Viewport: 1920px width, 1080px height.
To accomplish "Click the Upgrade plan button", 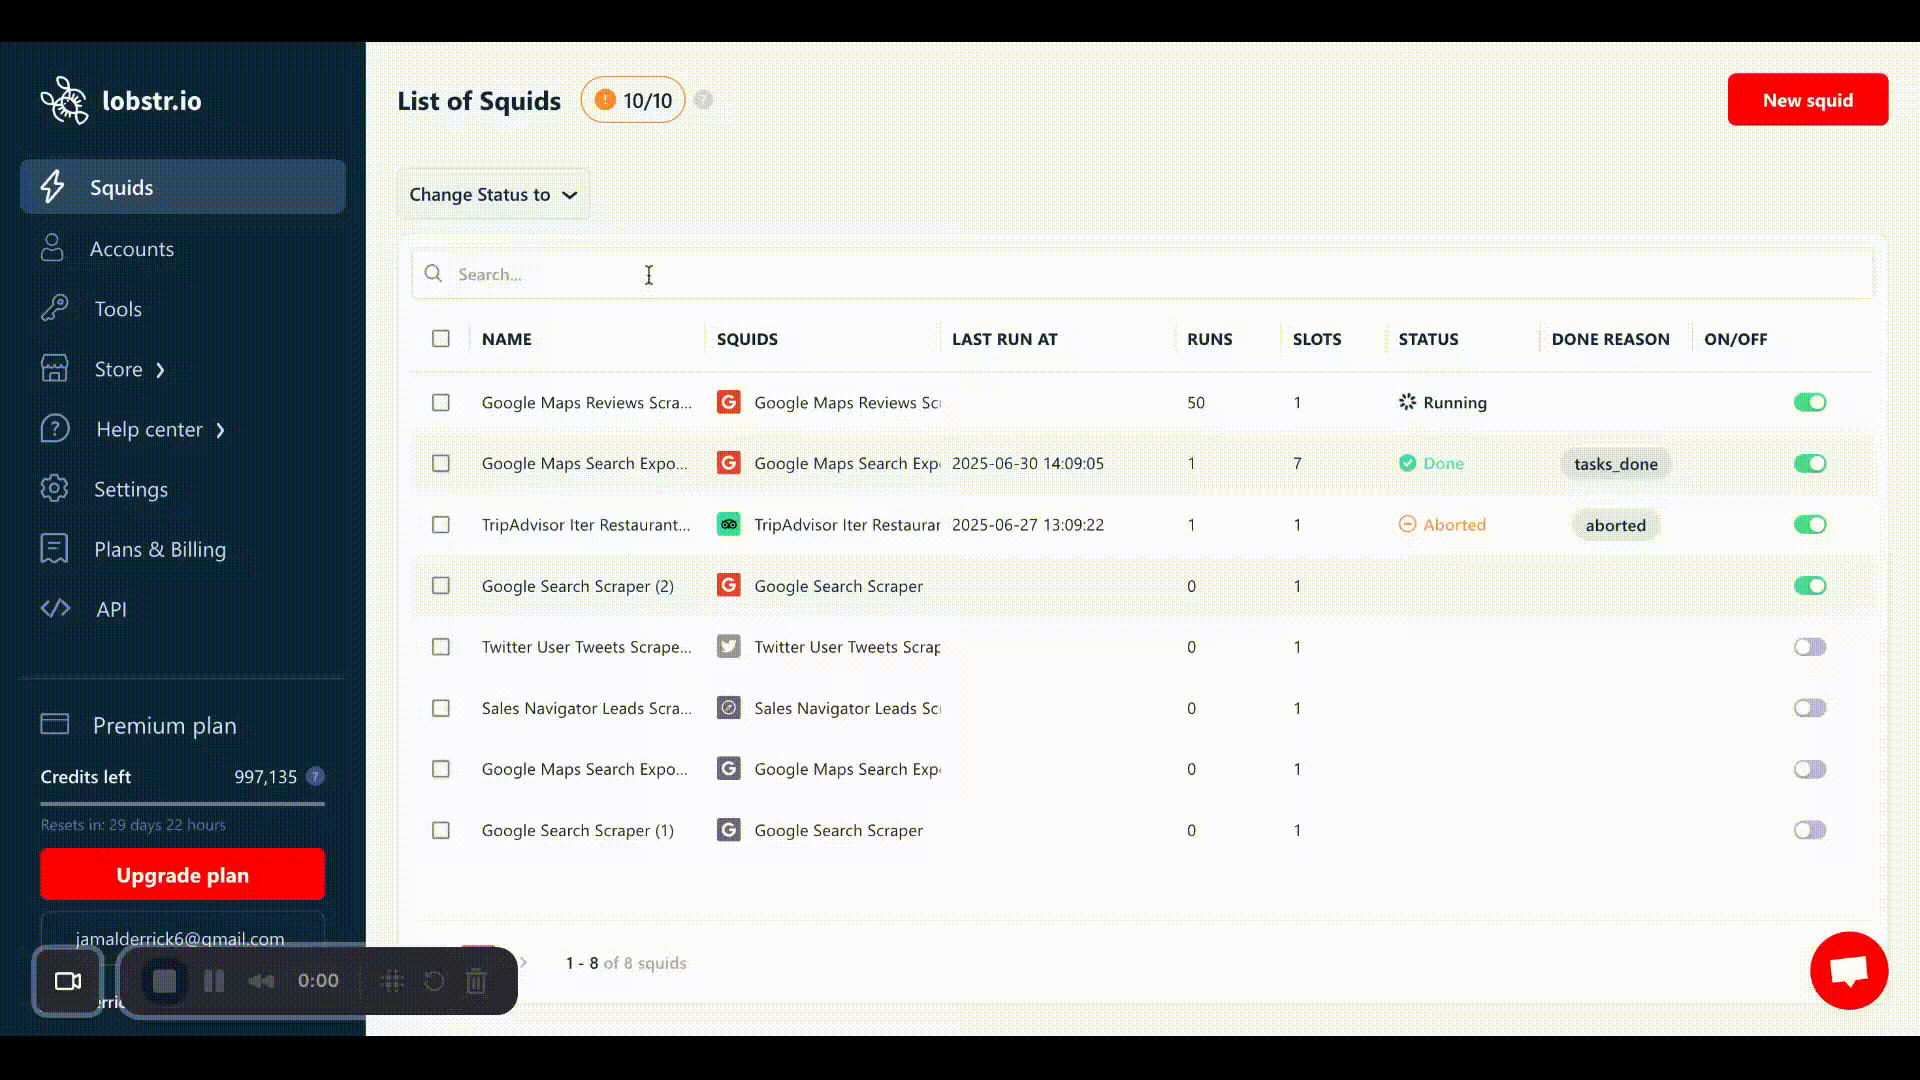I will (x=182, y=875).
